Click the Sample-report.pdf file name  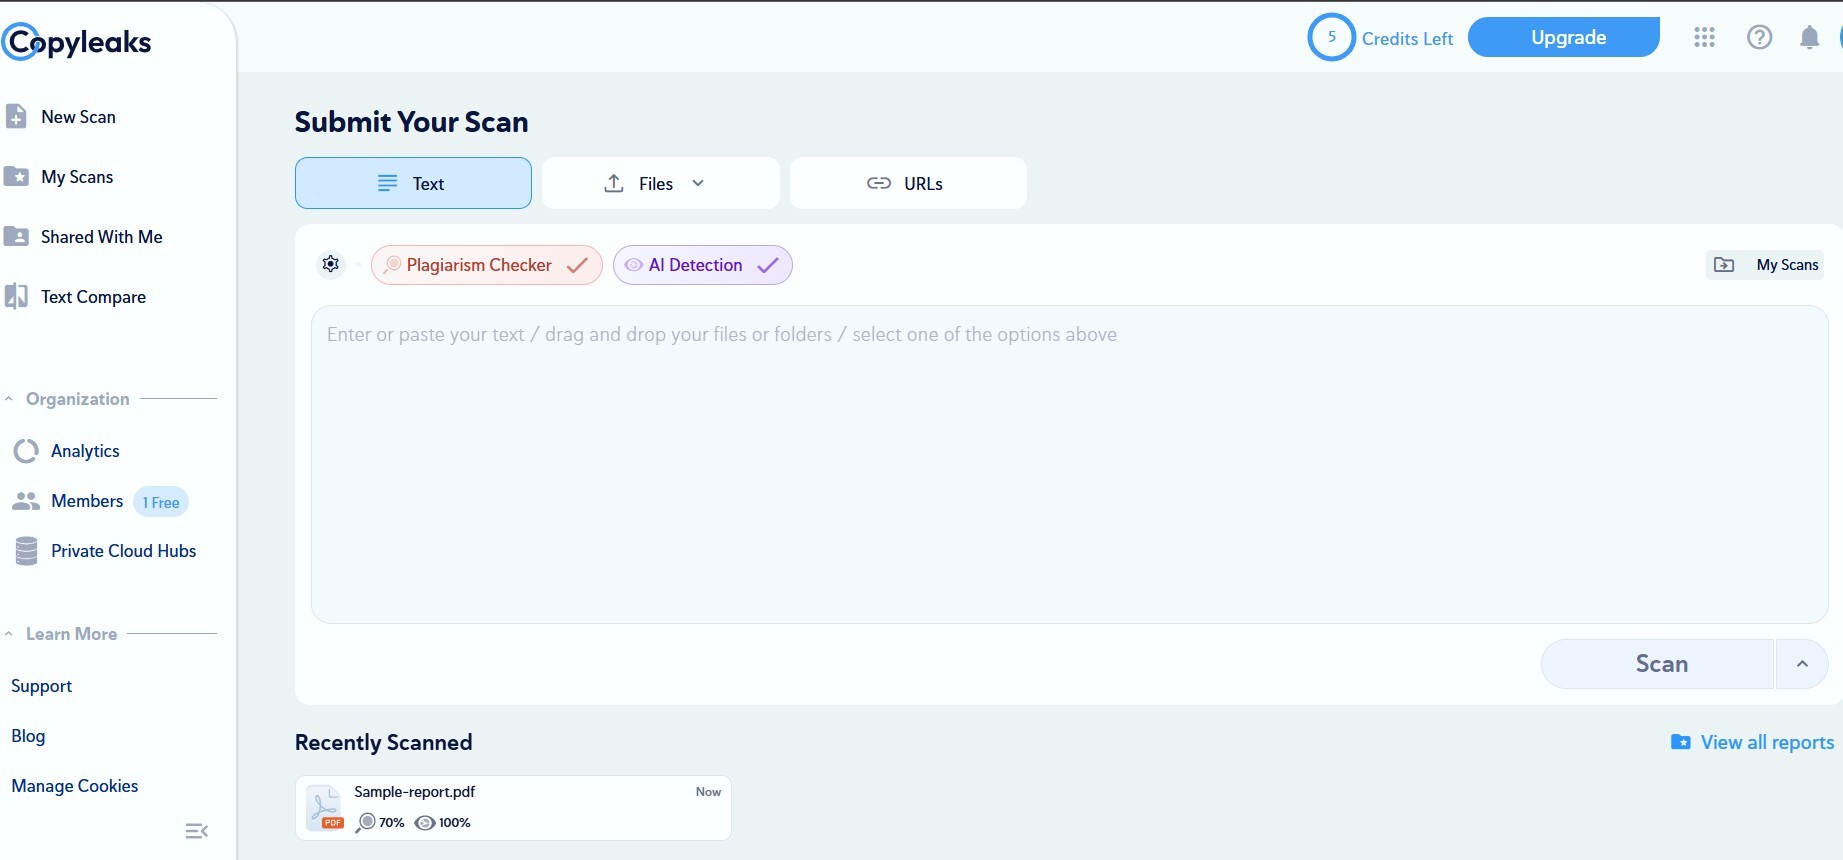(414, 791)
